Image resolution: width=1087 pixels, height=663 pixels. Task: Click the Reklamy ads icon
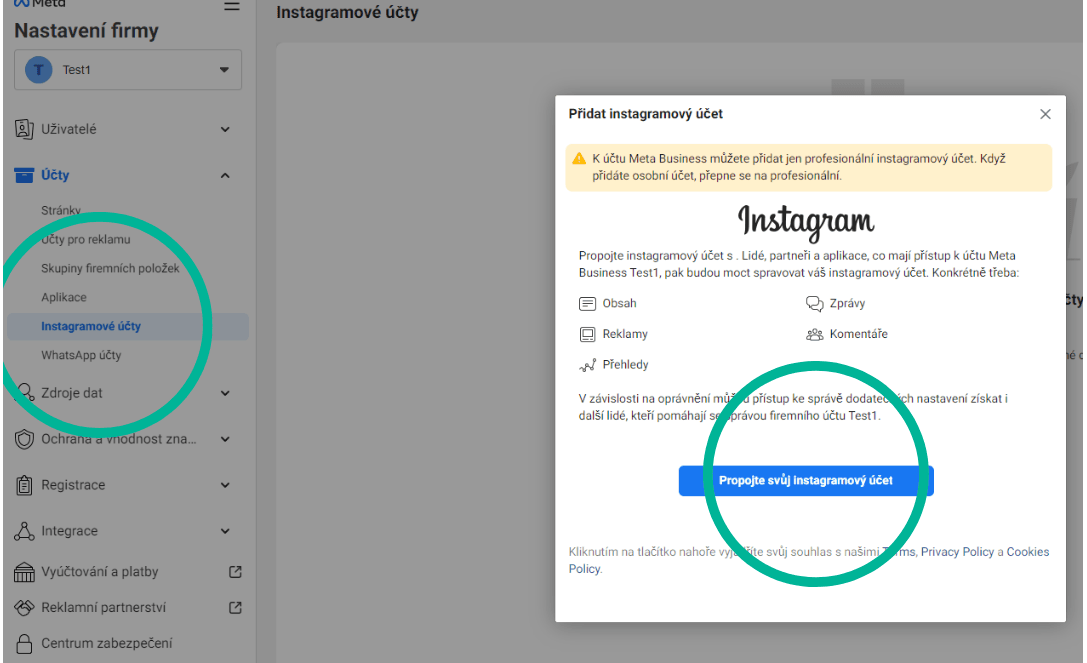pyautogui.click(x=587, y=334)
